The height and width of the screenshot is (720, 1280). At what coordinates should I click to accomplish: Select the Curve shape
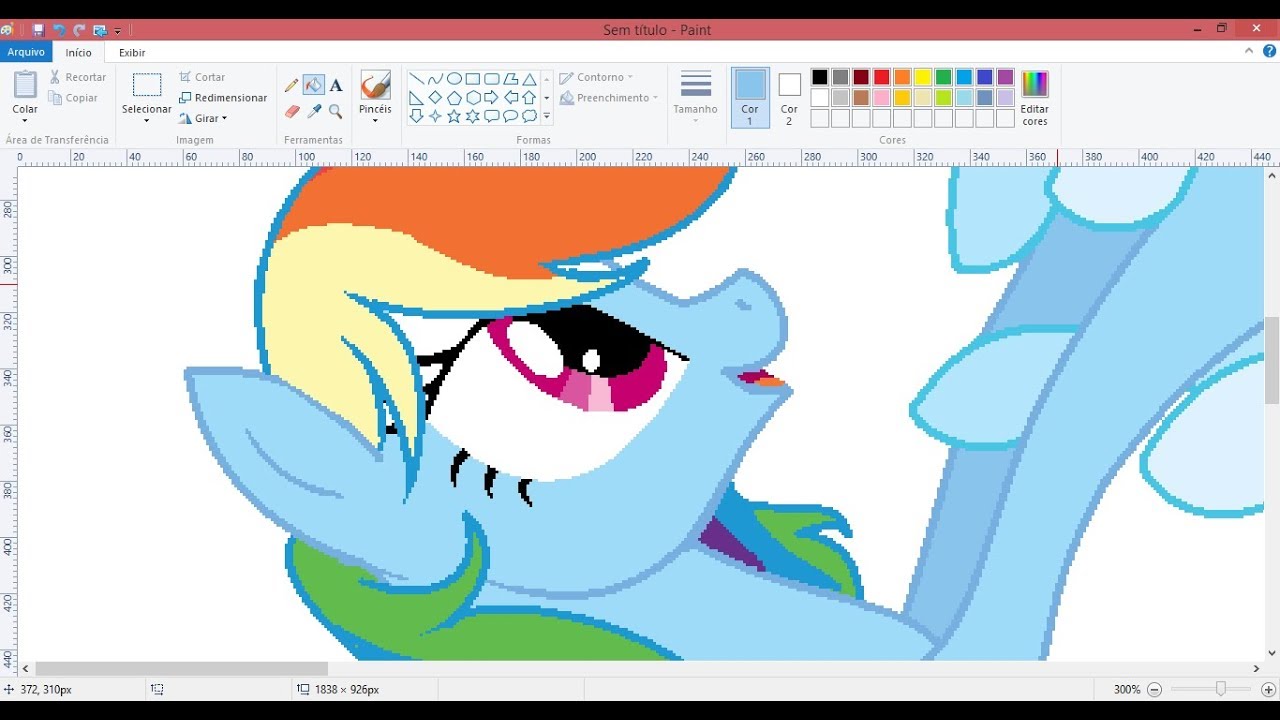(435, 79)
